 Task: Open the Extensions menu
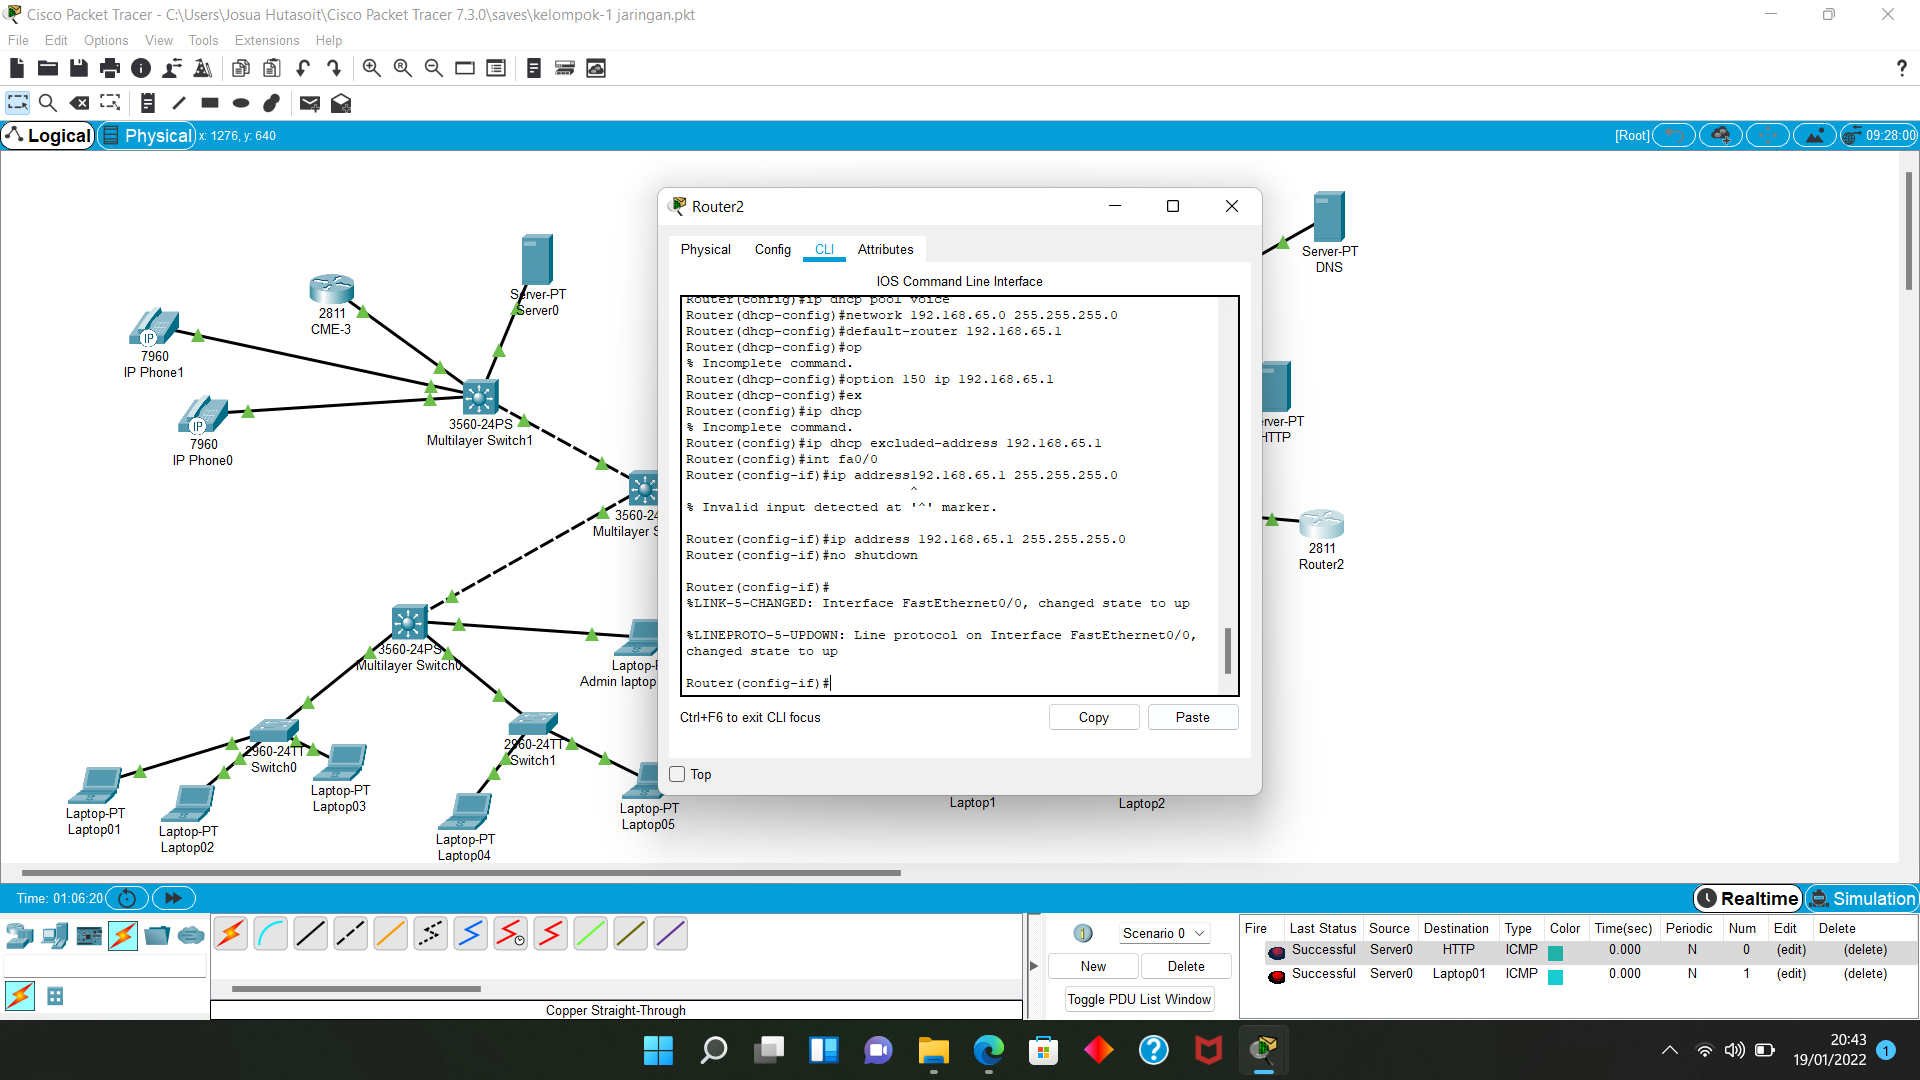[266, 40]
